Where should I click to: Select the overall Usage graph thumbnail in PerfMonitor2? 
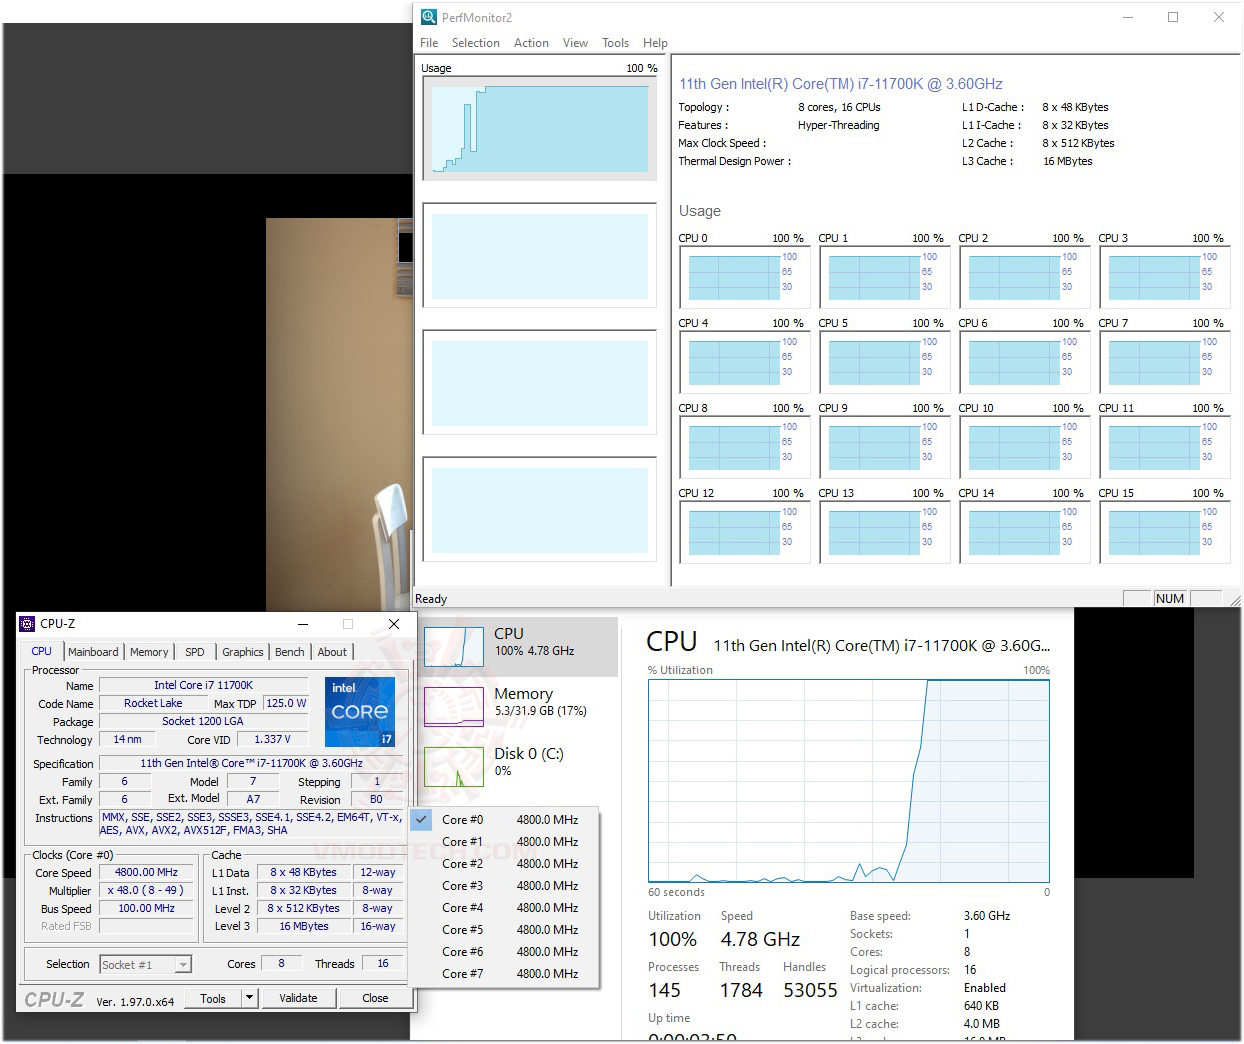tap(540, 128)
